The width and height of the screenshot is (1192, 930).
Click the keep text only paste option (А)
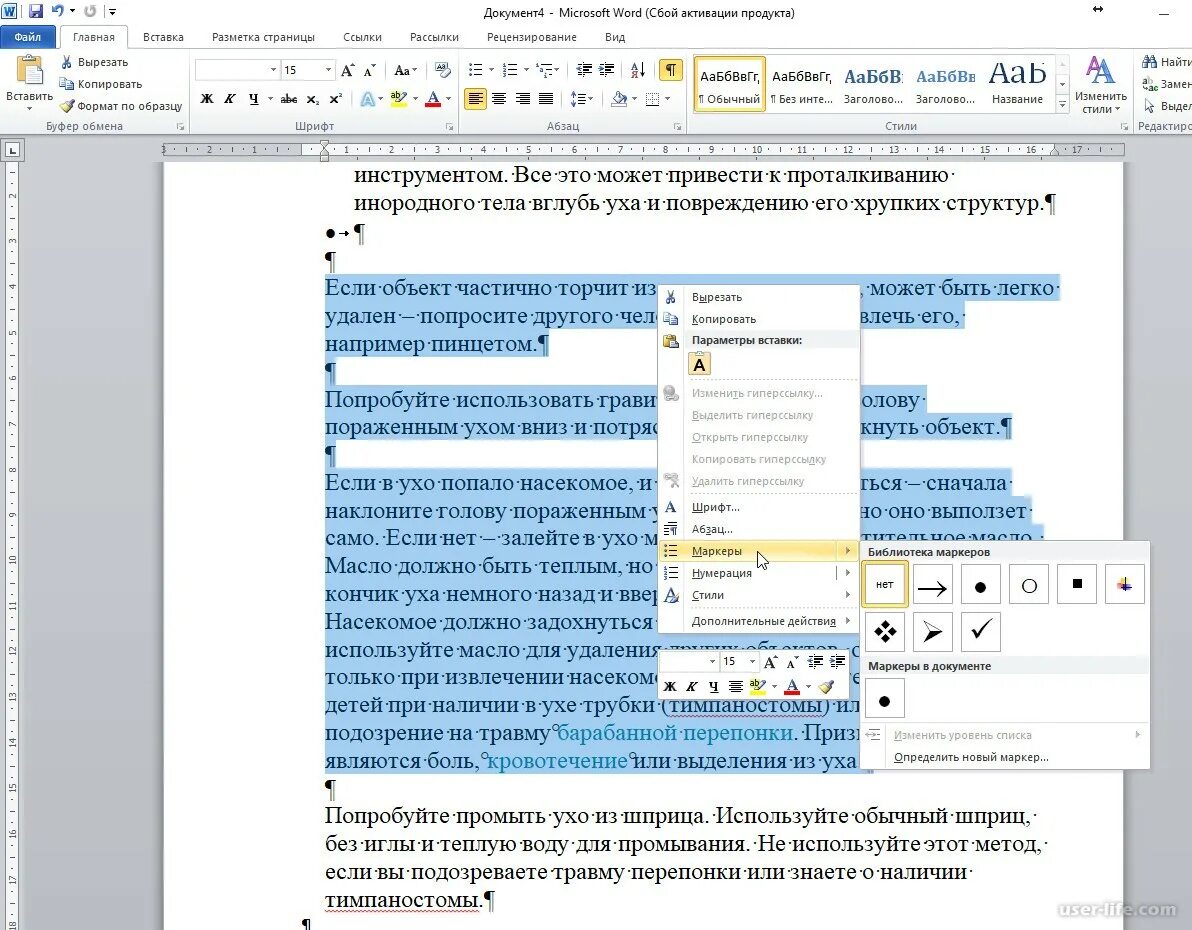coord(698,363)
